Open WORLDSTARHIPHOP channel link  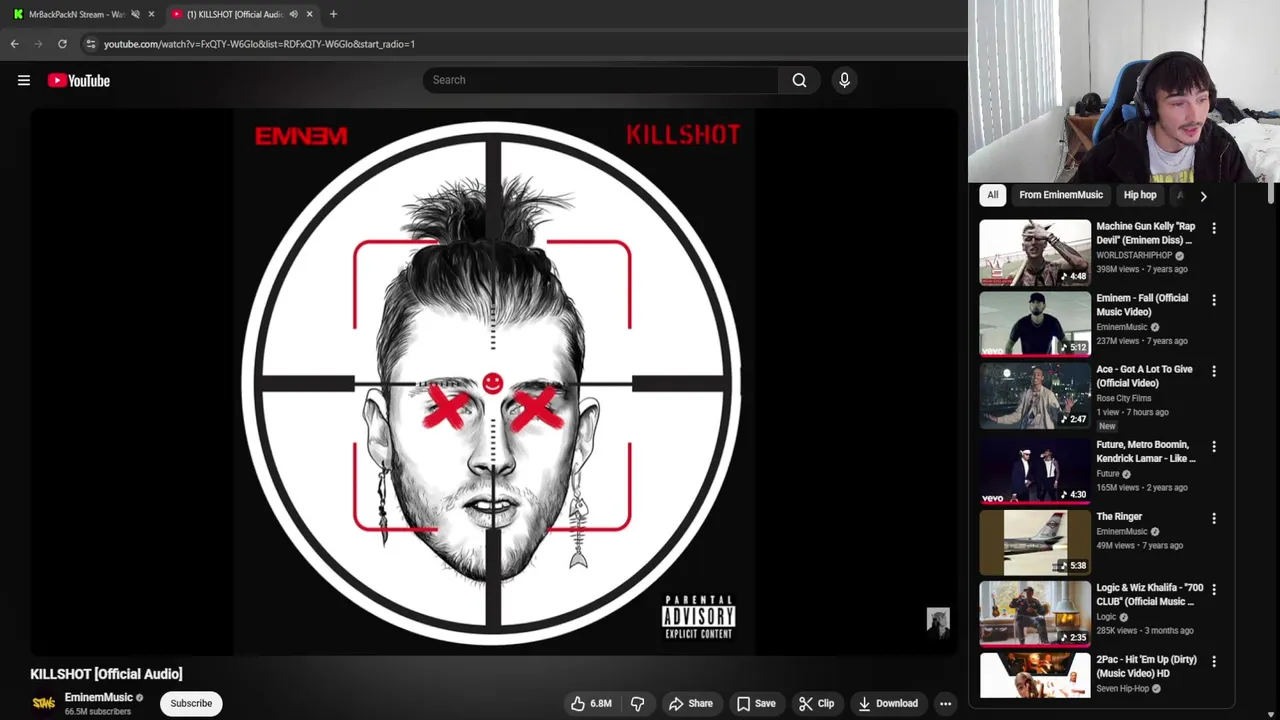[1134, 255]
